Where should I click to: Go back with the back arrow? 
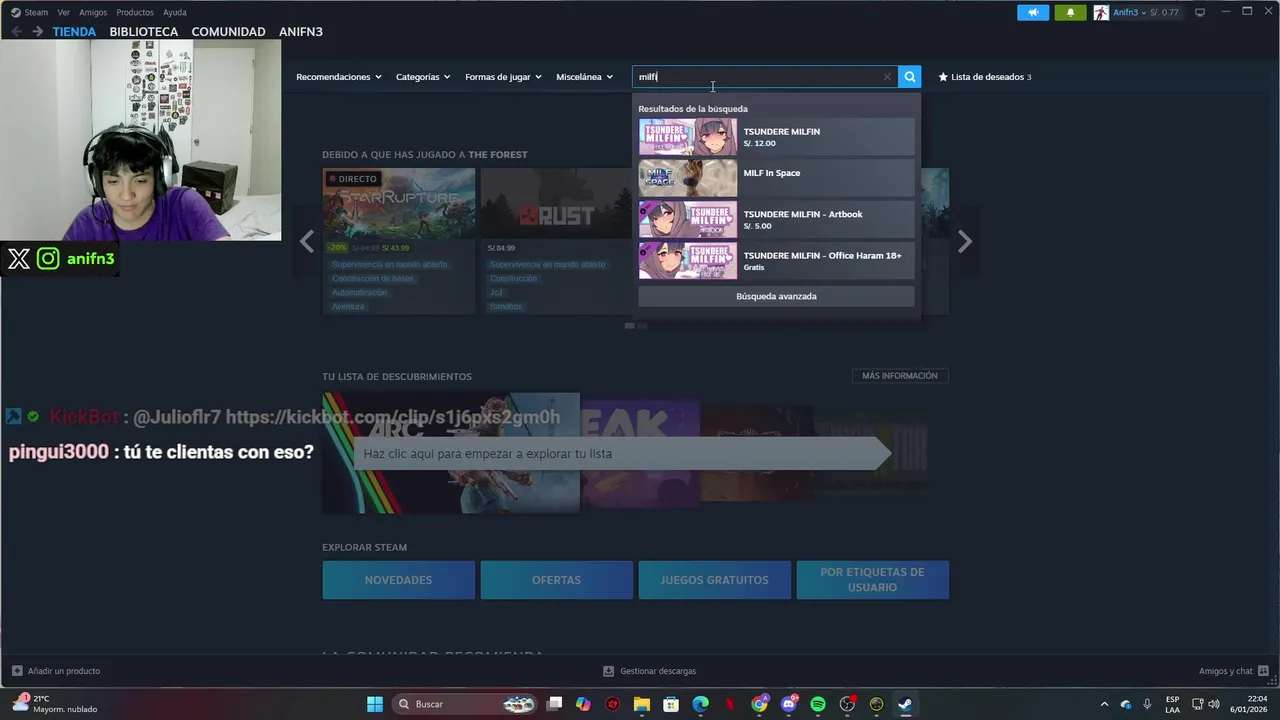click(x=16, y=32)
